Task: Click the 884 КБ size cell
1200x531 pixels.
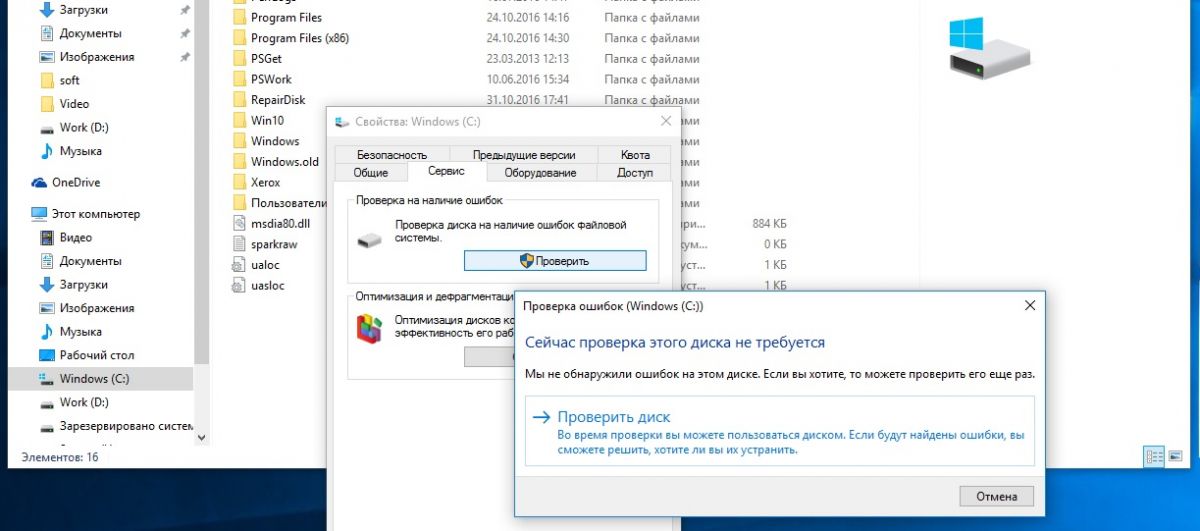Action: [x=769, y=224]
